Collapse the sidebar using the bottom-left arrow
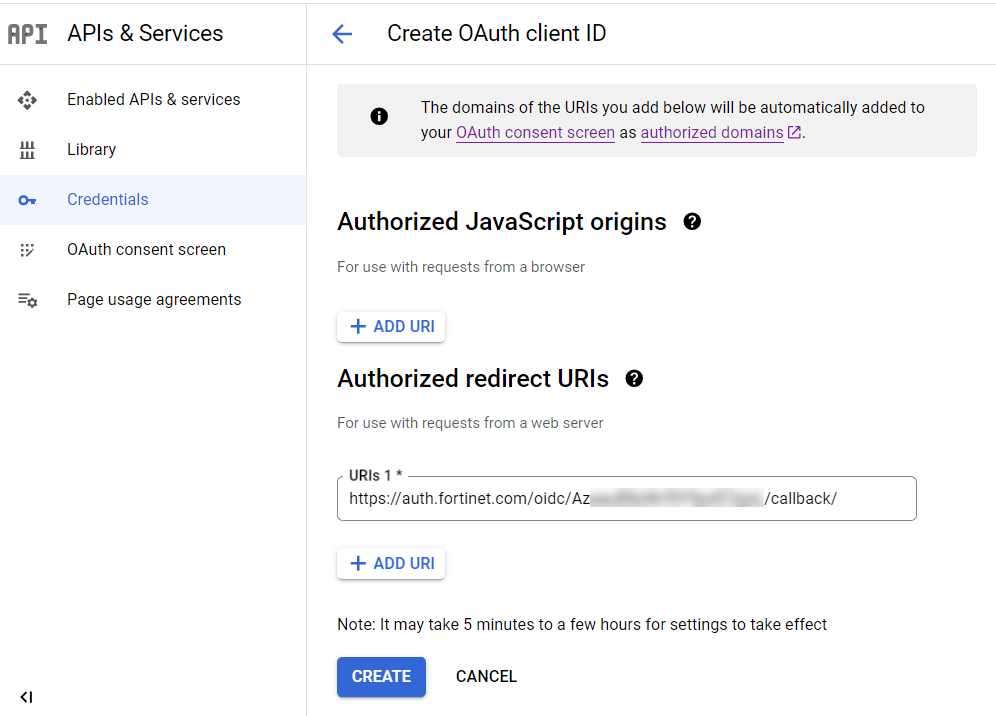This screenshot has width=996, height=716. click(27, 697)
